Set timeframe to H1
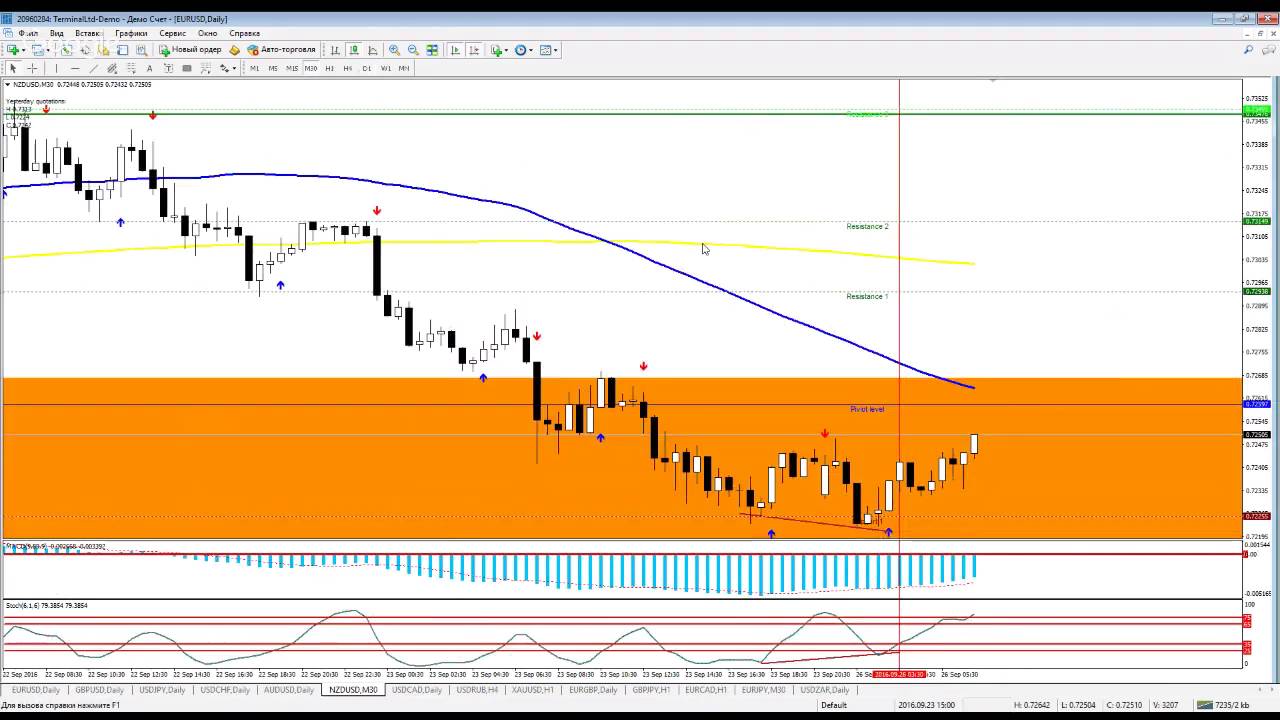The width and height of the screenshot is (1280, 720). pyautogui.click(x=329, y=68)
